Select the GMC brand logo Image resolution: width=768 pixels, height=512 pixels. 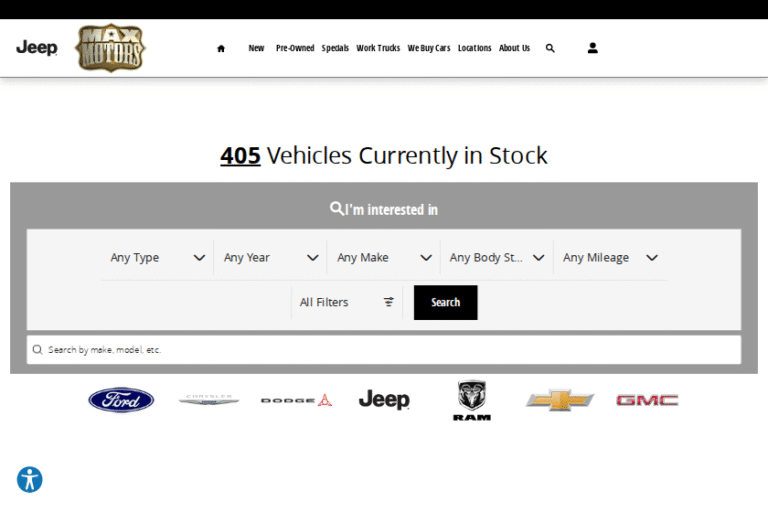(x=647, y=400)
